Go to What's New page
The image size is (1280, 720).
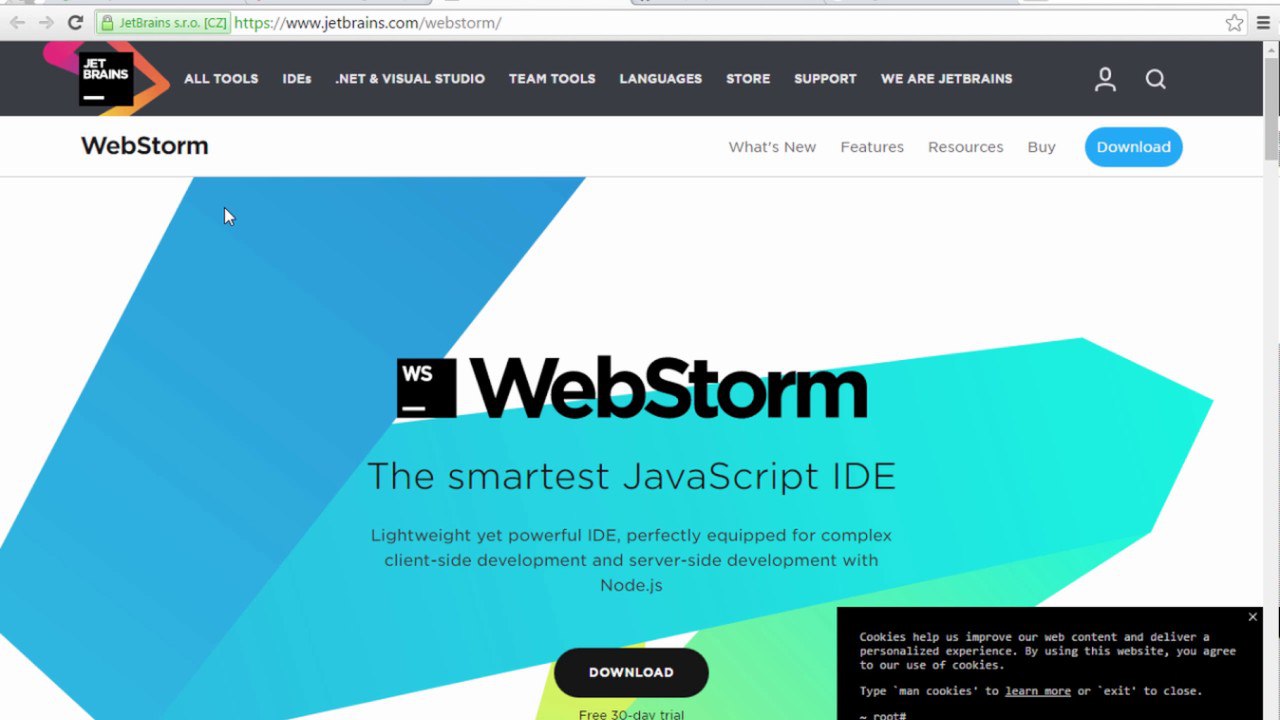point(772,147)
